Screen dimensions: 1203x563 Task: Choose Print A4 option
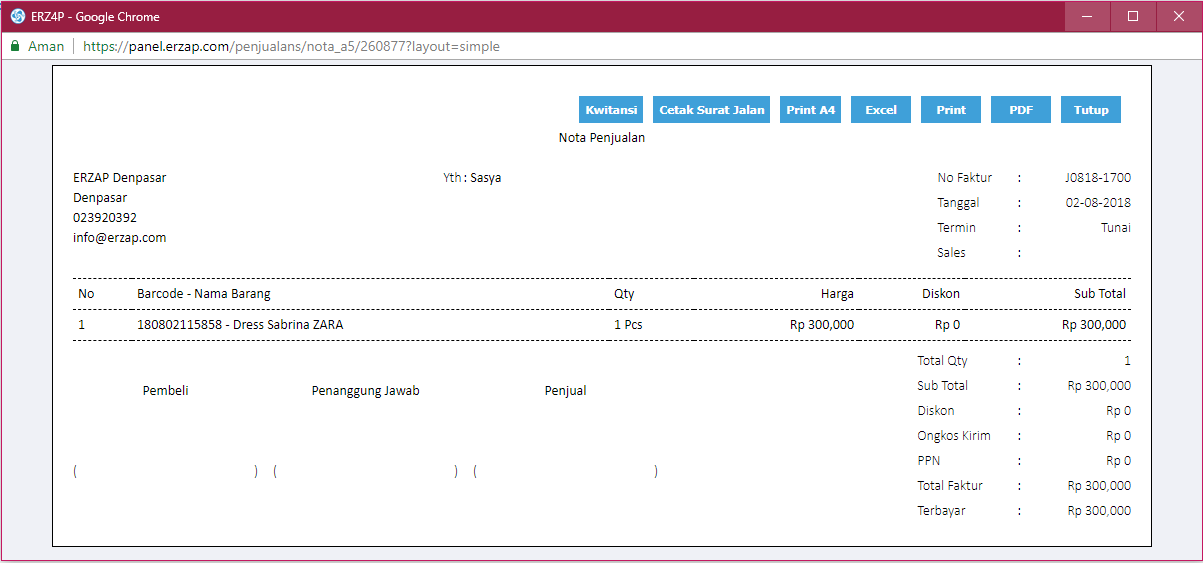[x=810, y=110]
